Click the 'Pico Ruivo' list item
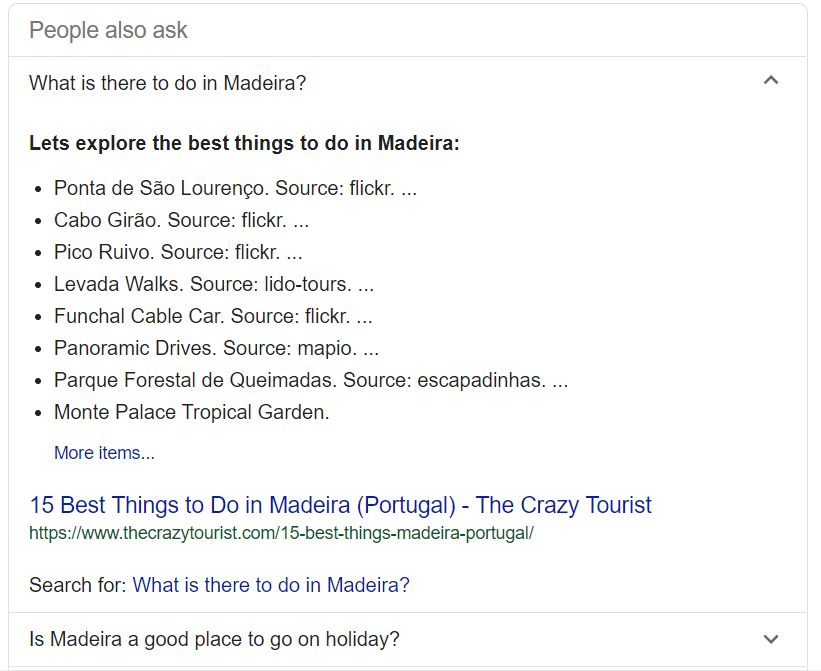This screenshot has height=671, width=821. [x=178, y=252]
